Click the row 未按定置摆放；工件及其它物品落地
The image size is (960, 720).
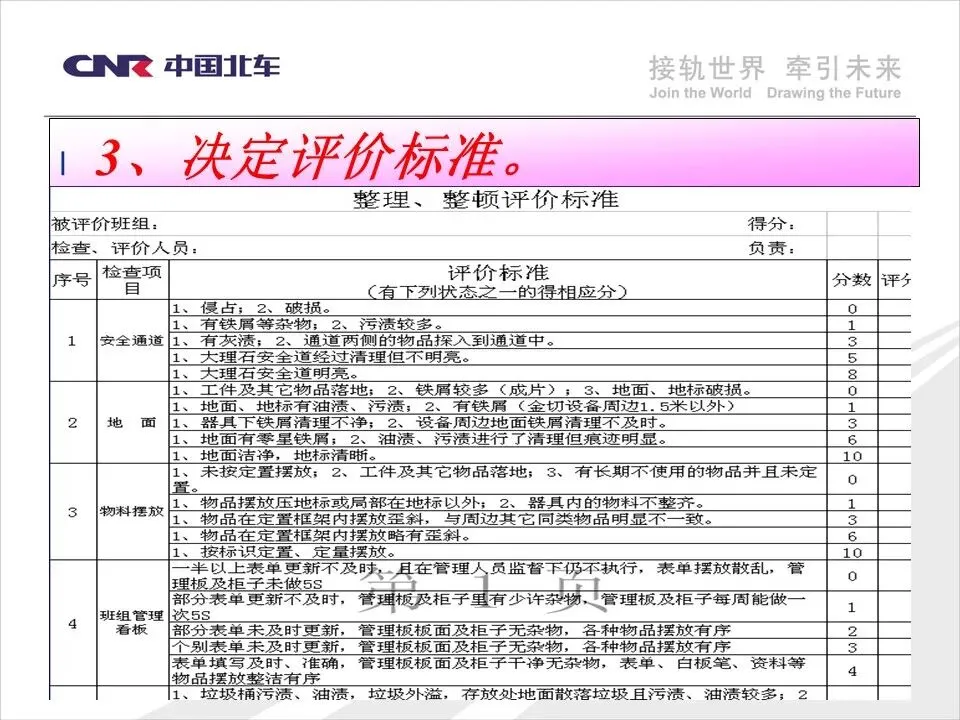click(x=498, y=479)
